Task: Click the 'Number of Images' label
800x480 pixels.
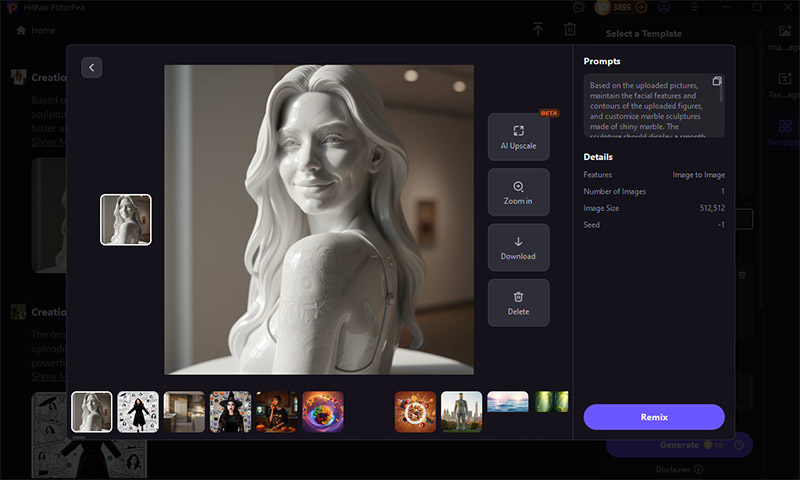Action: point(614,191)
